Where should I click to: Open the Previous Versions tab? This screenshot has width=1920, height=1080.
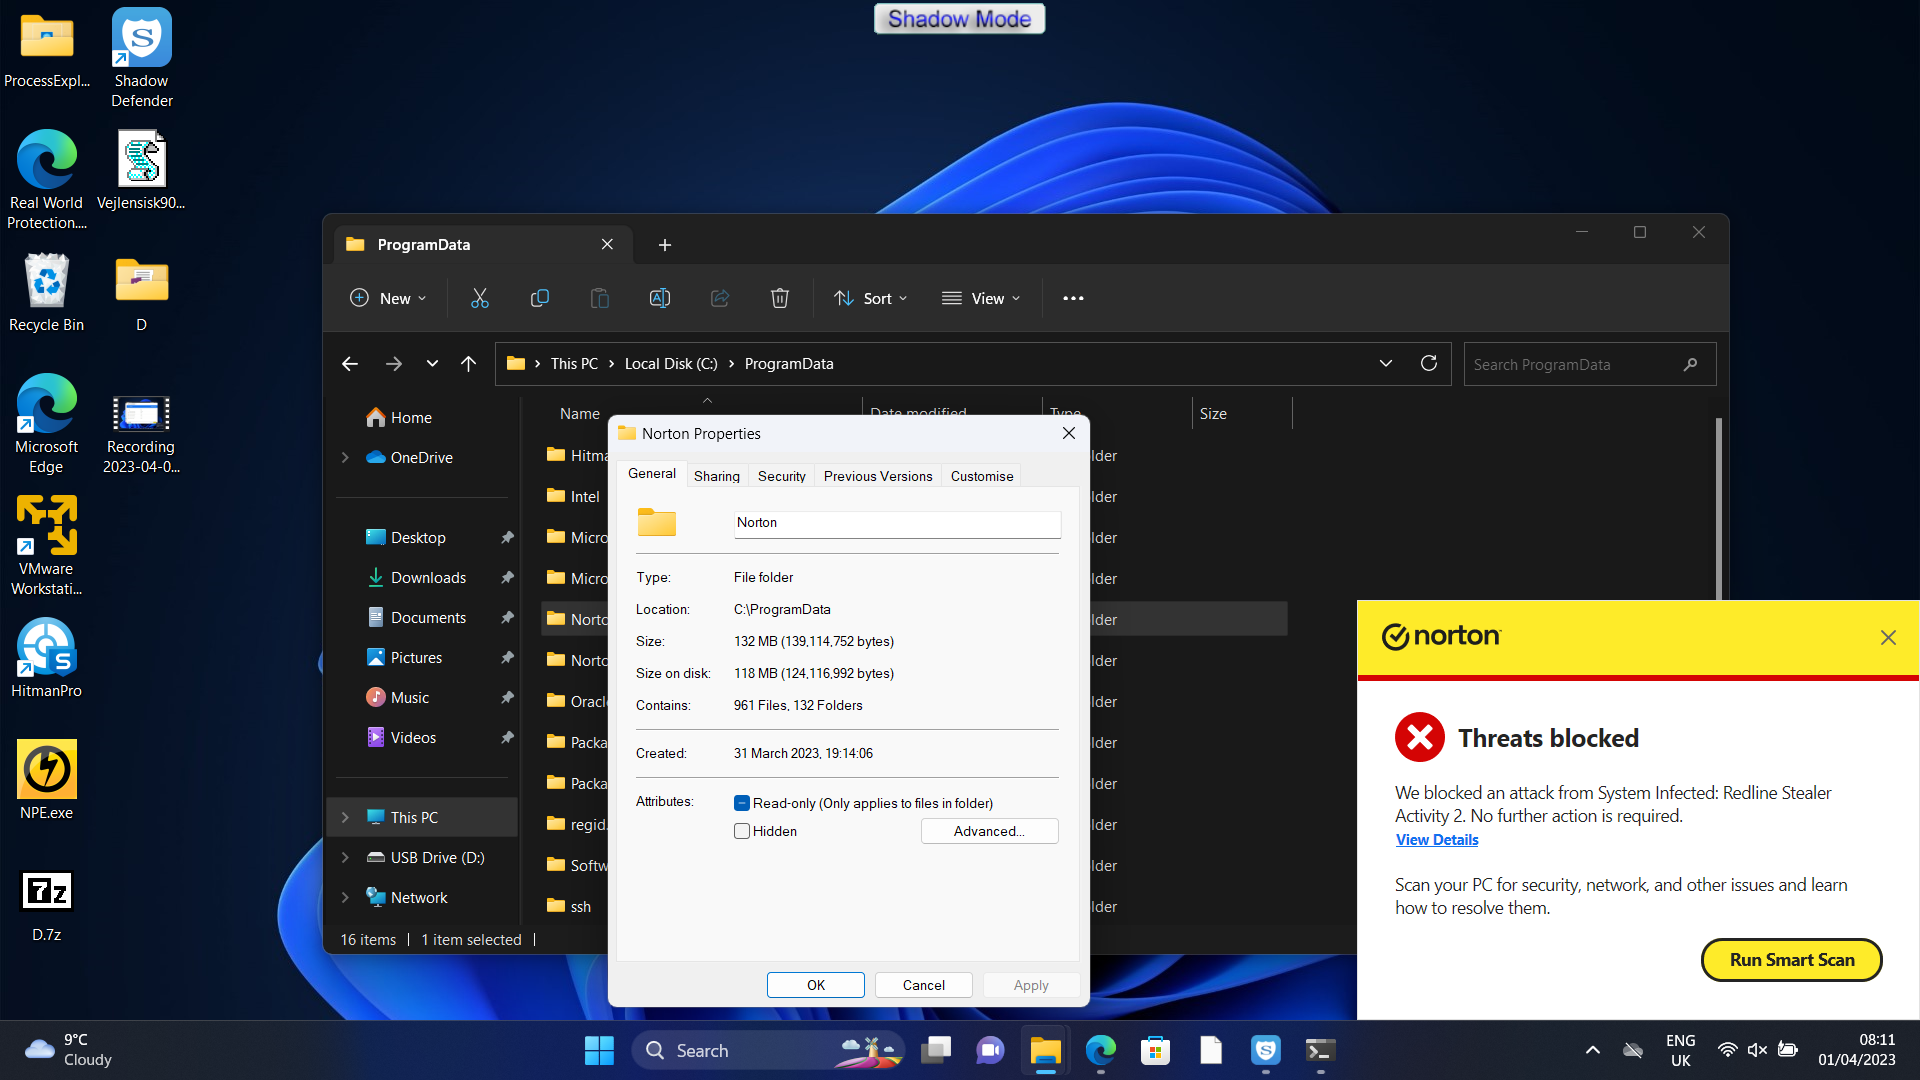877,476
